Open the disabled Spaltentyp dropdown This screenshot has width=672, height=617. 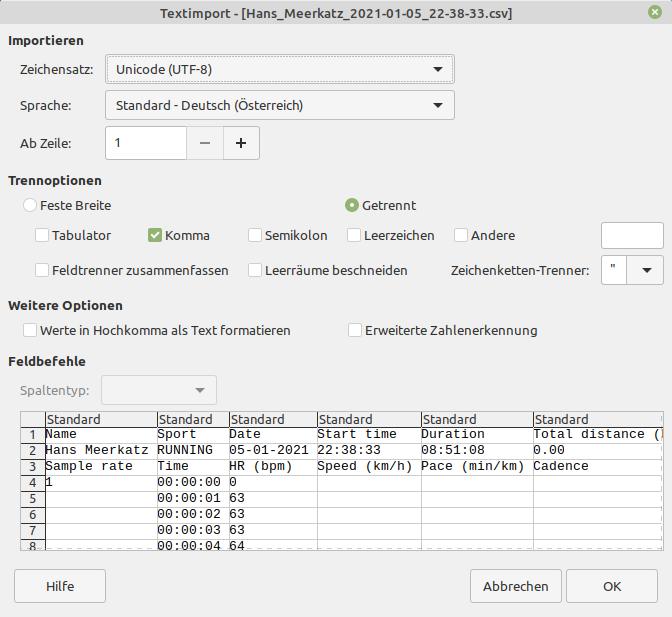click(159, 390)
